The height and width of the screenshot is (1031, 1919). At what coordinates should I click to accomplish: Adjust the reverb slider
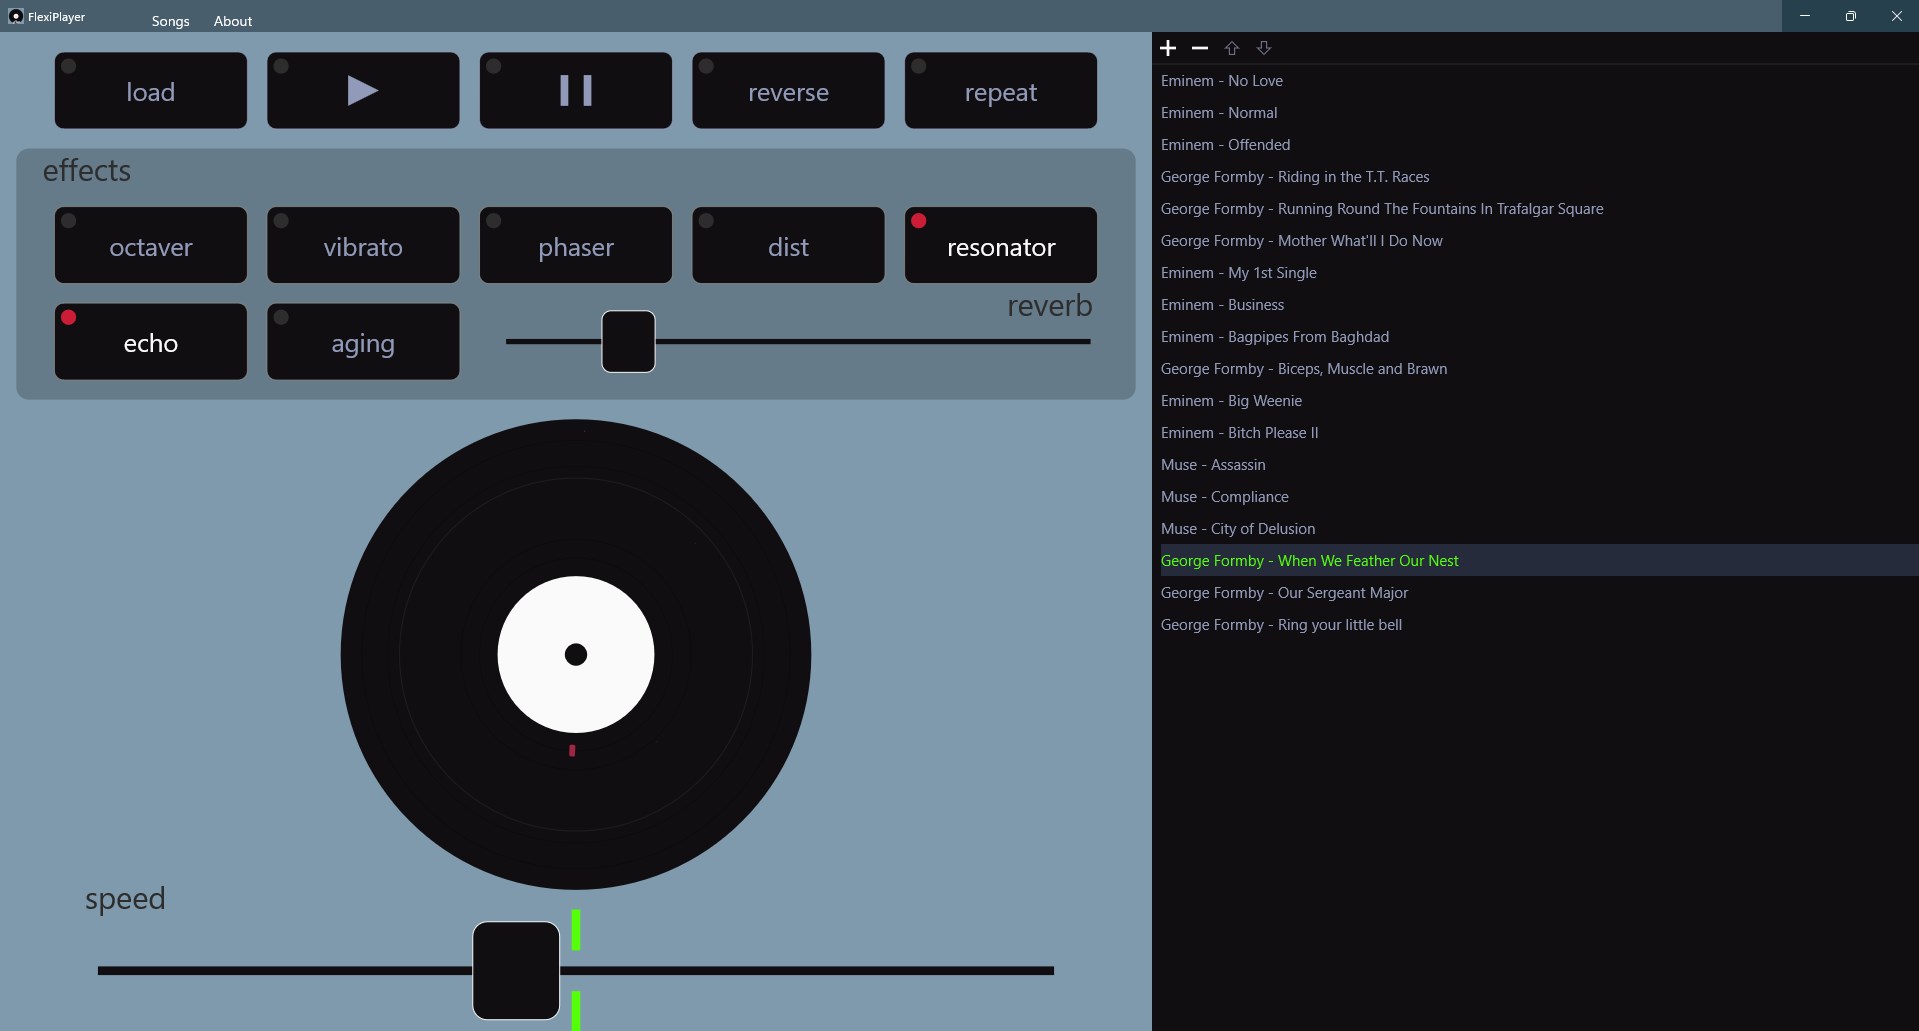pos(627,341)
